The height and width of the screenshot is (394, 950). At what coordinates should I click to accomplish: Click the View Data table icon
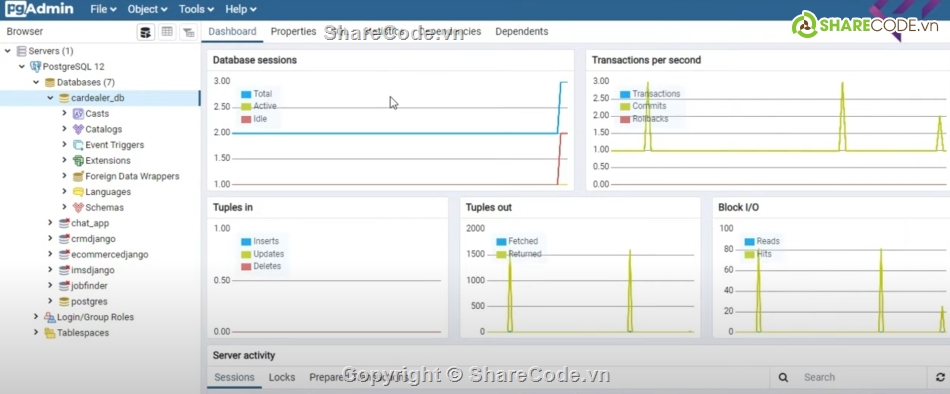pyautogui.click(x=167, y=32)
